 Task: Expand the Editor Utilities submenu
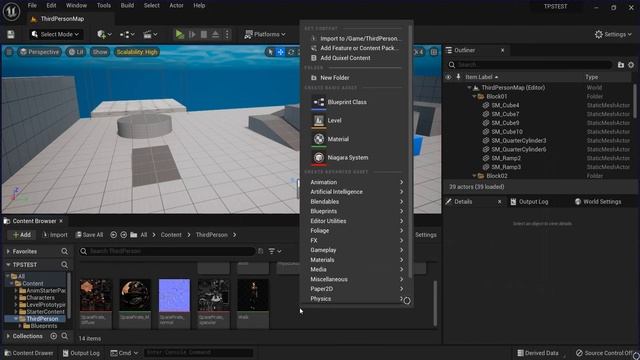[356, 221]
